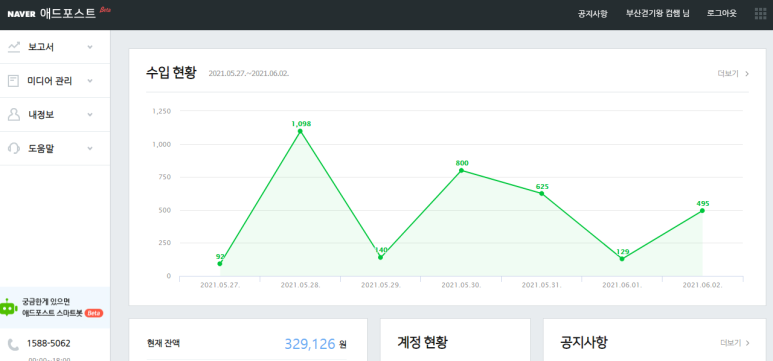Click the 부산걷기왕 컴행 님 account name

click(x=658, y=14)
